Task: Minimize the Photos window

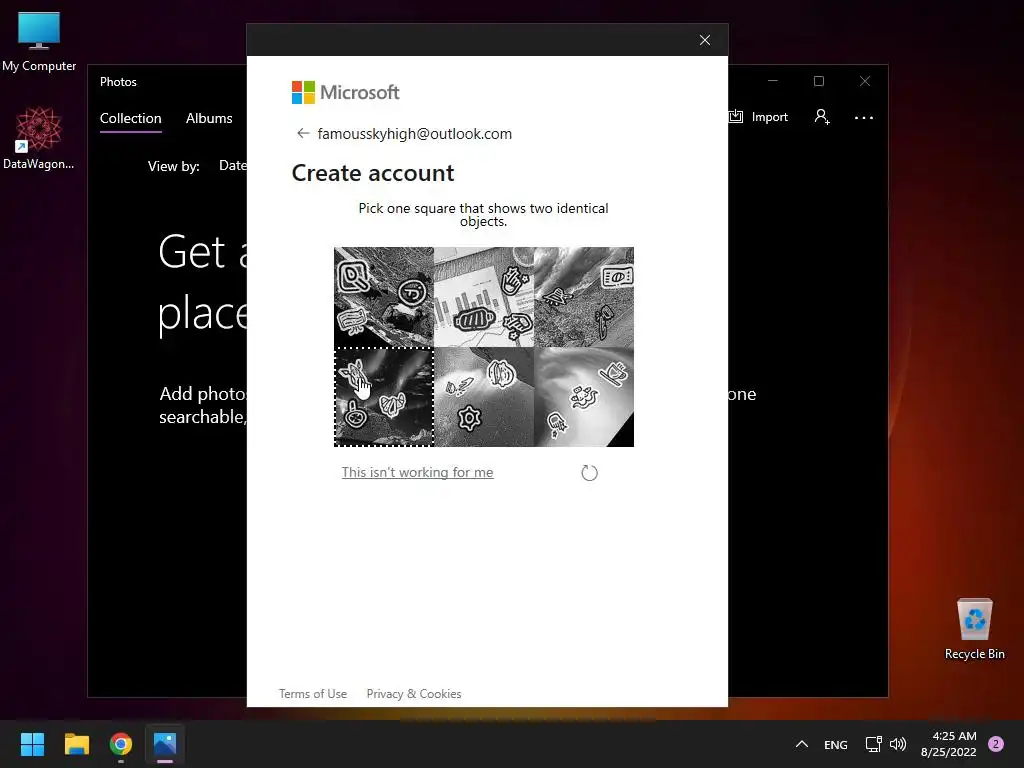Action: click(773, 81)
